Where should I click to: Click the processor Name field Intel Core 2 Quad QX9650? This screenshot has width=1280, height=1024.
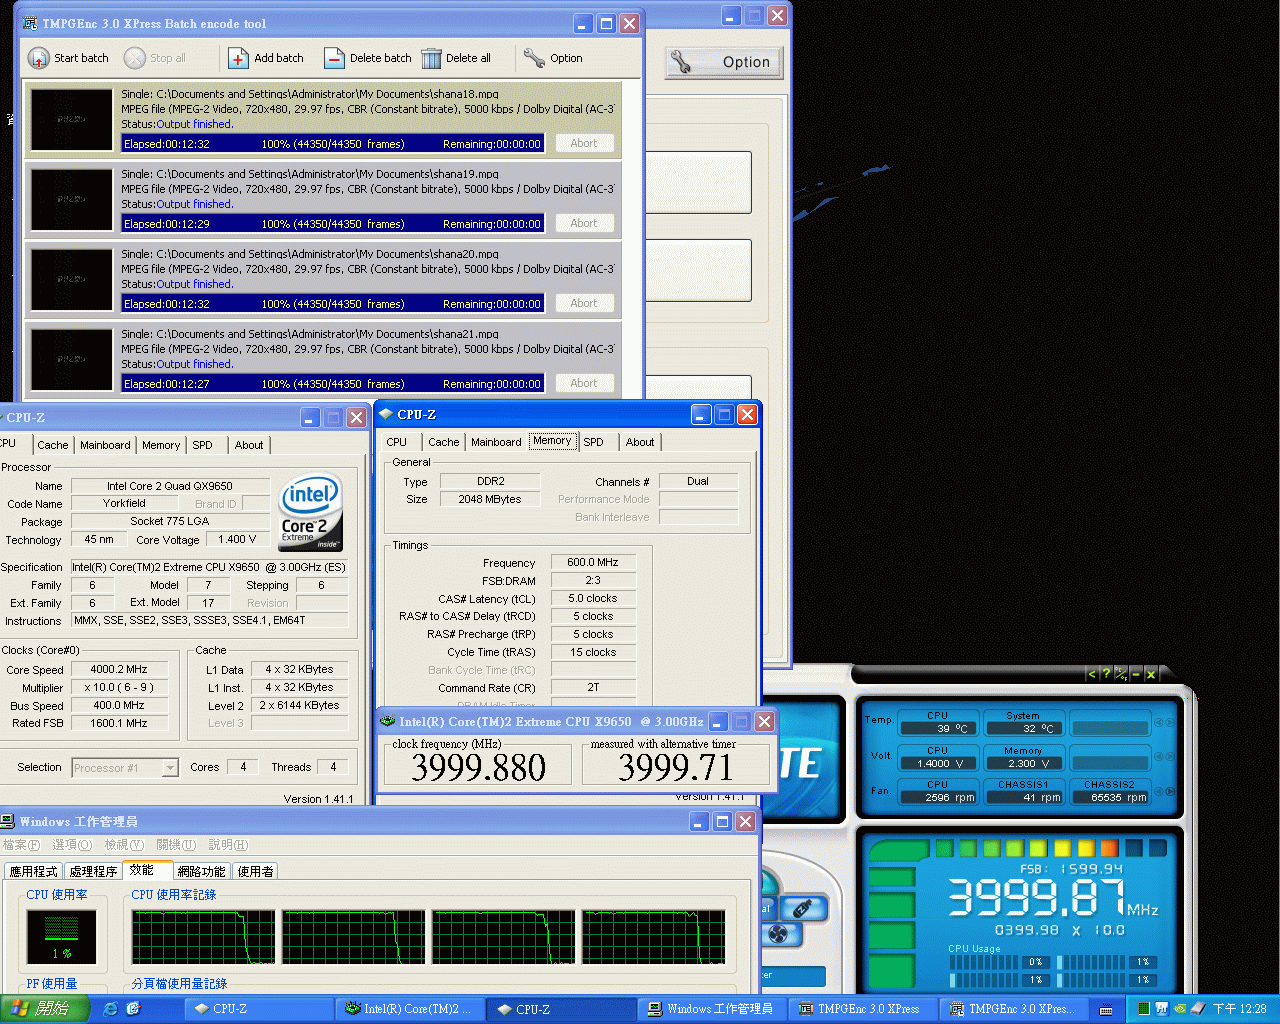click(x=170, y=486)
